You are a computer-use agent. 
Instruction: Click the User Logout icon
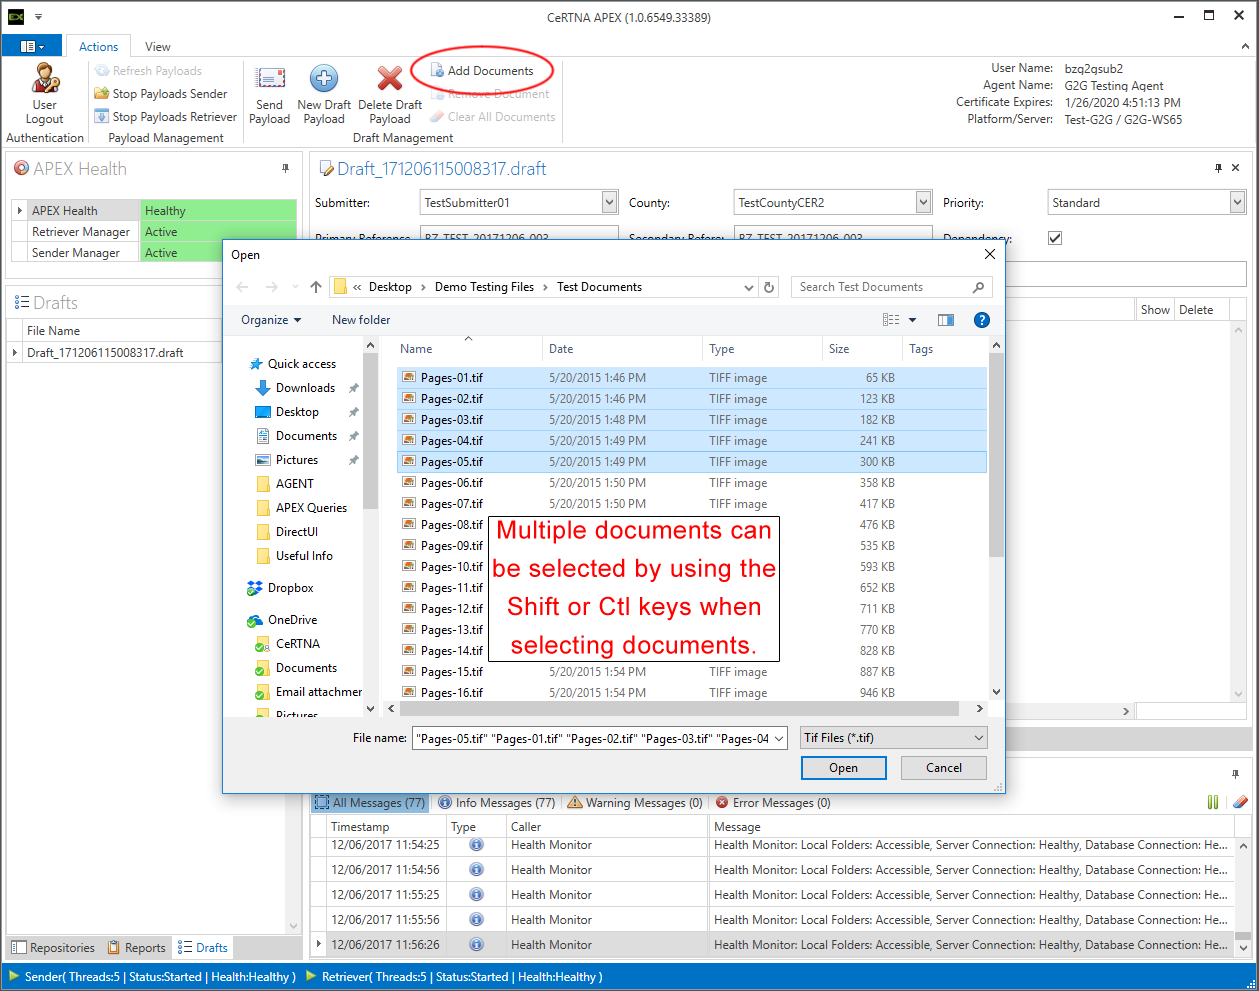[45, 79]
